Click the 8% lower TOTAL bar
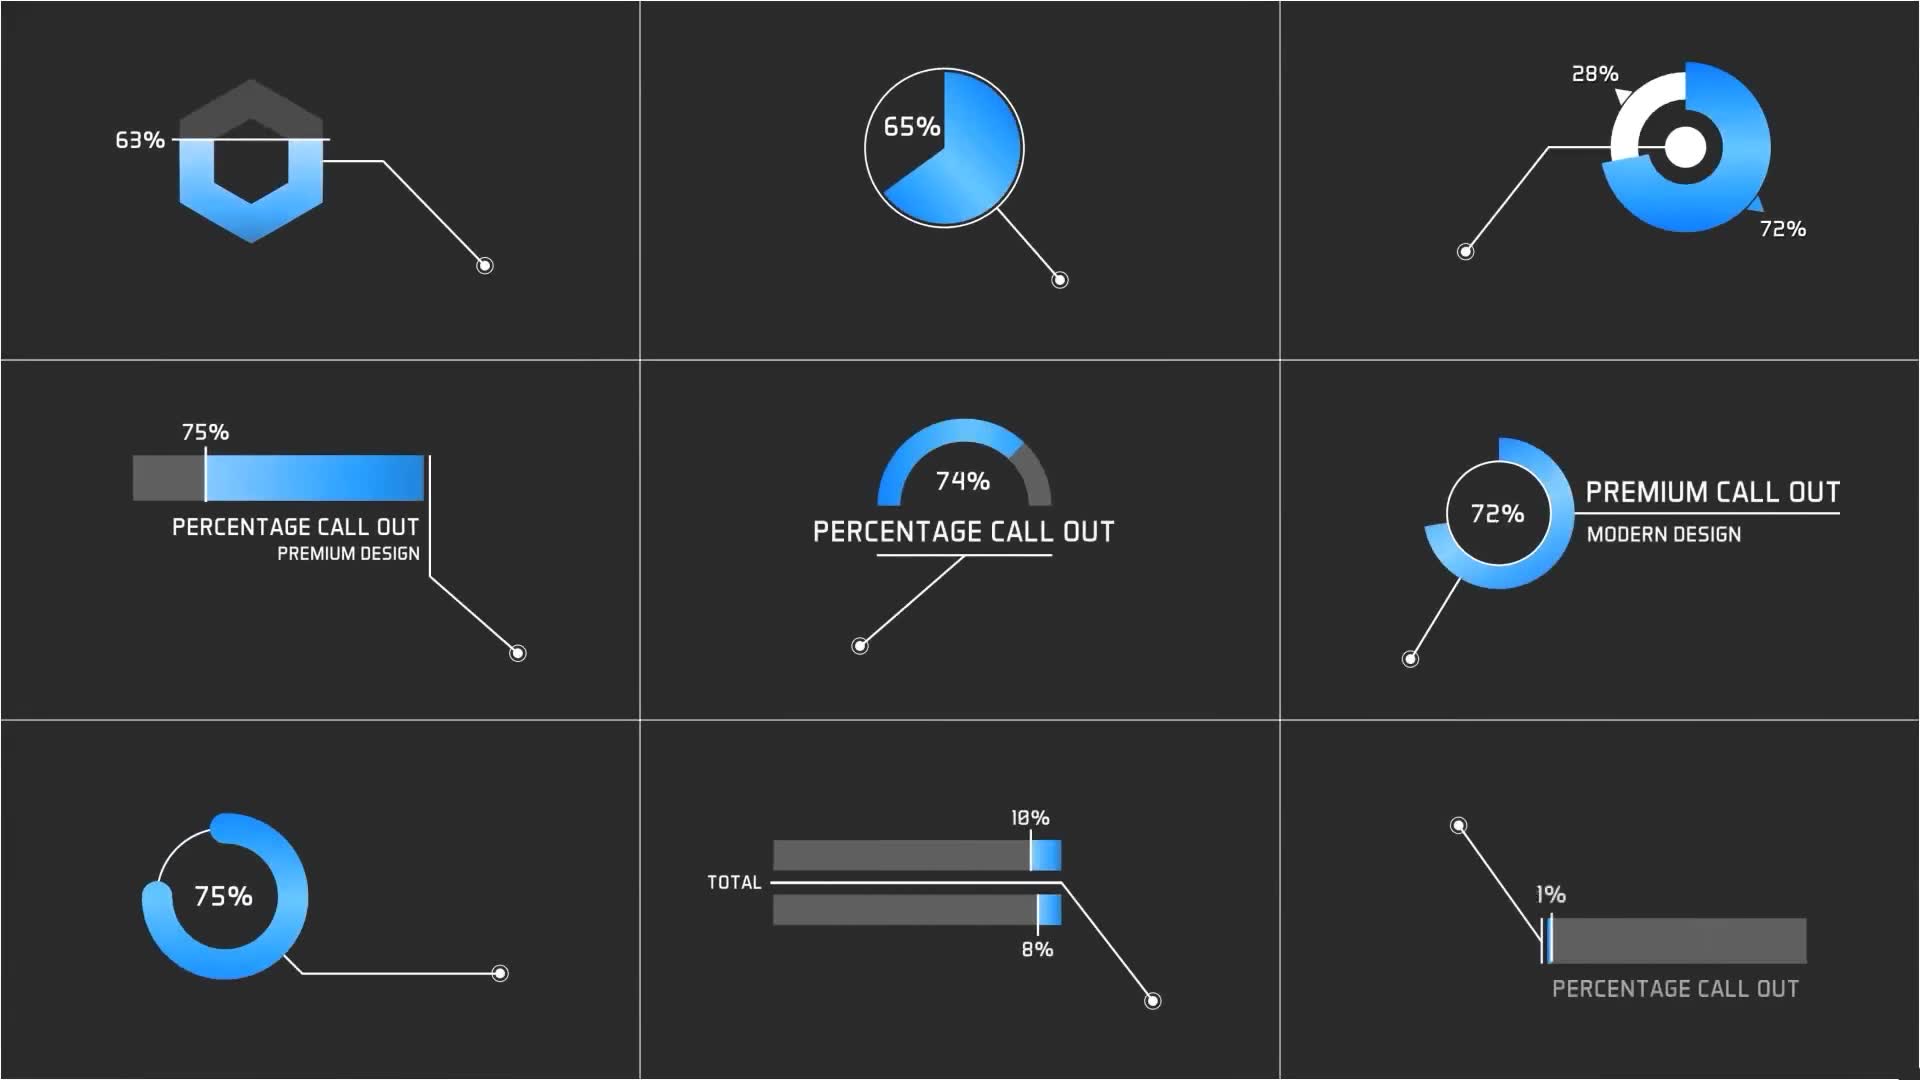Image resolution: width=1920 pixels, height=1080 pixels. click(x=917, y=910)
